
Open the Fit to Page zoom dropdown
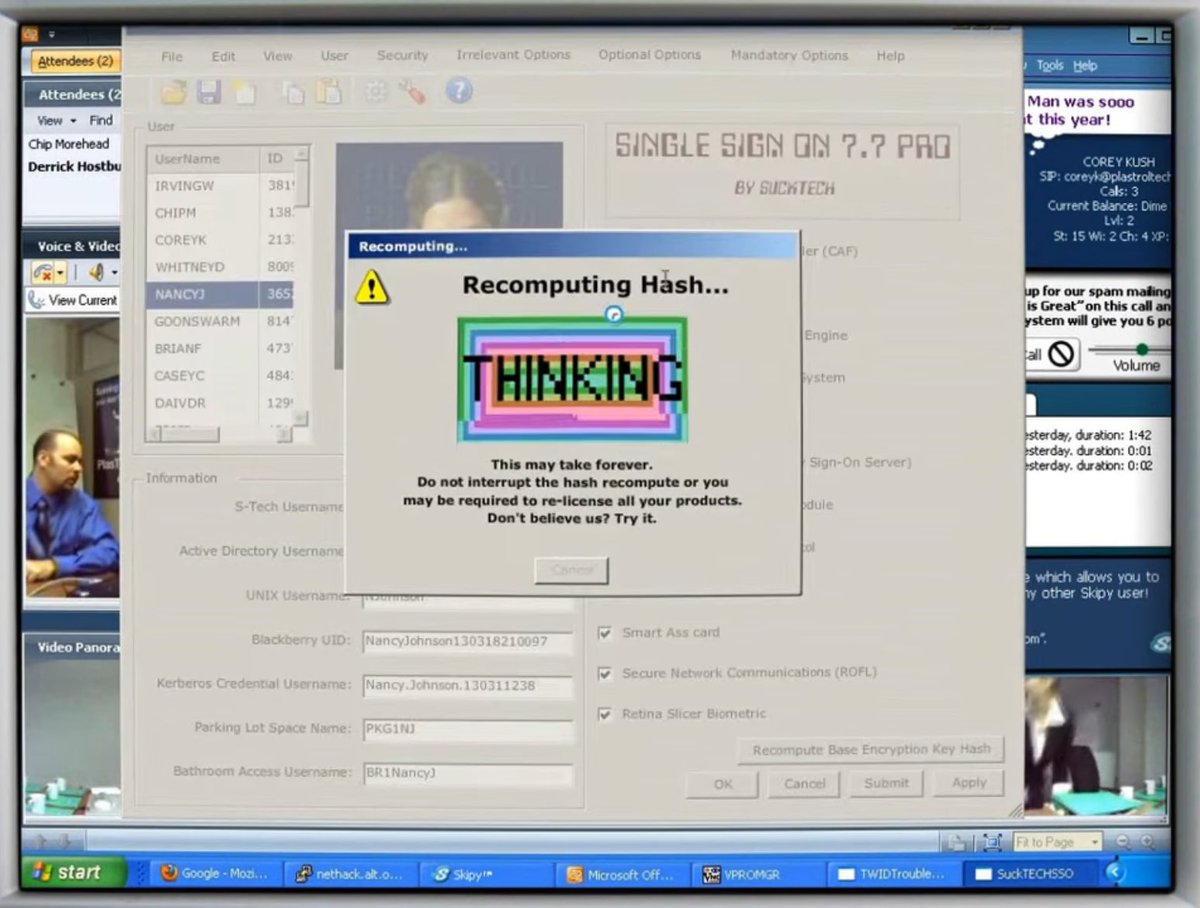1094,842
